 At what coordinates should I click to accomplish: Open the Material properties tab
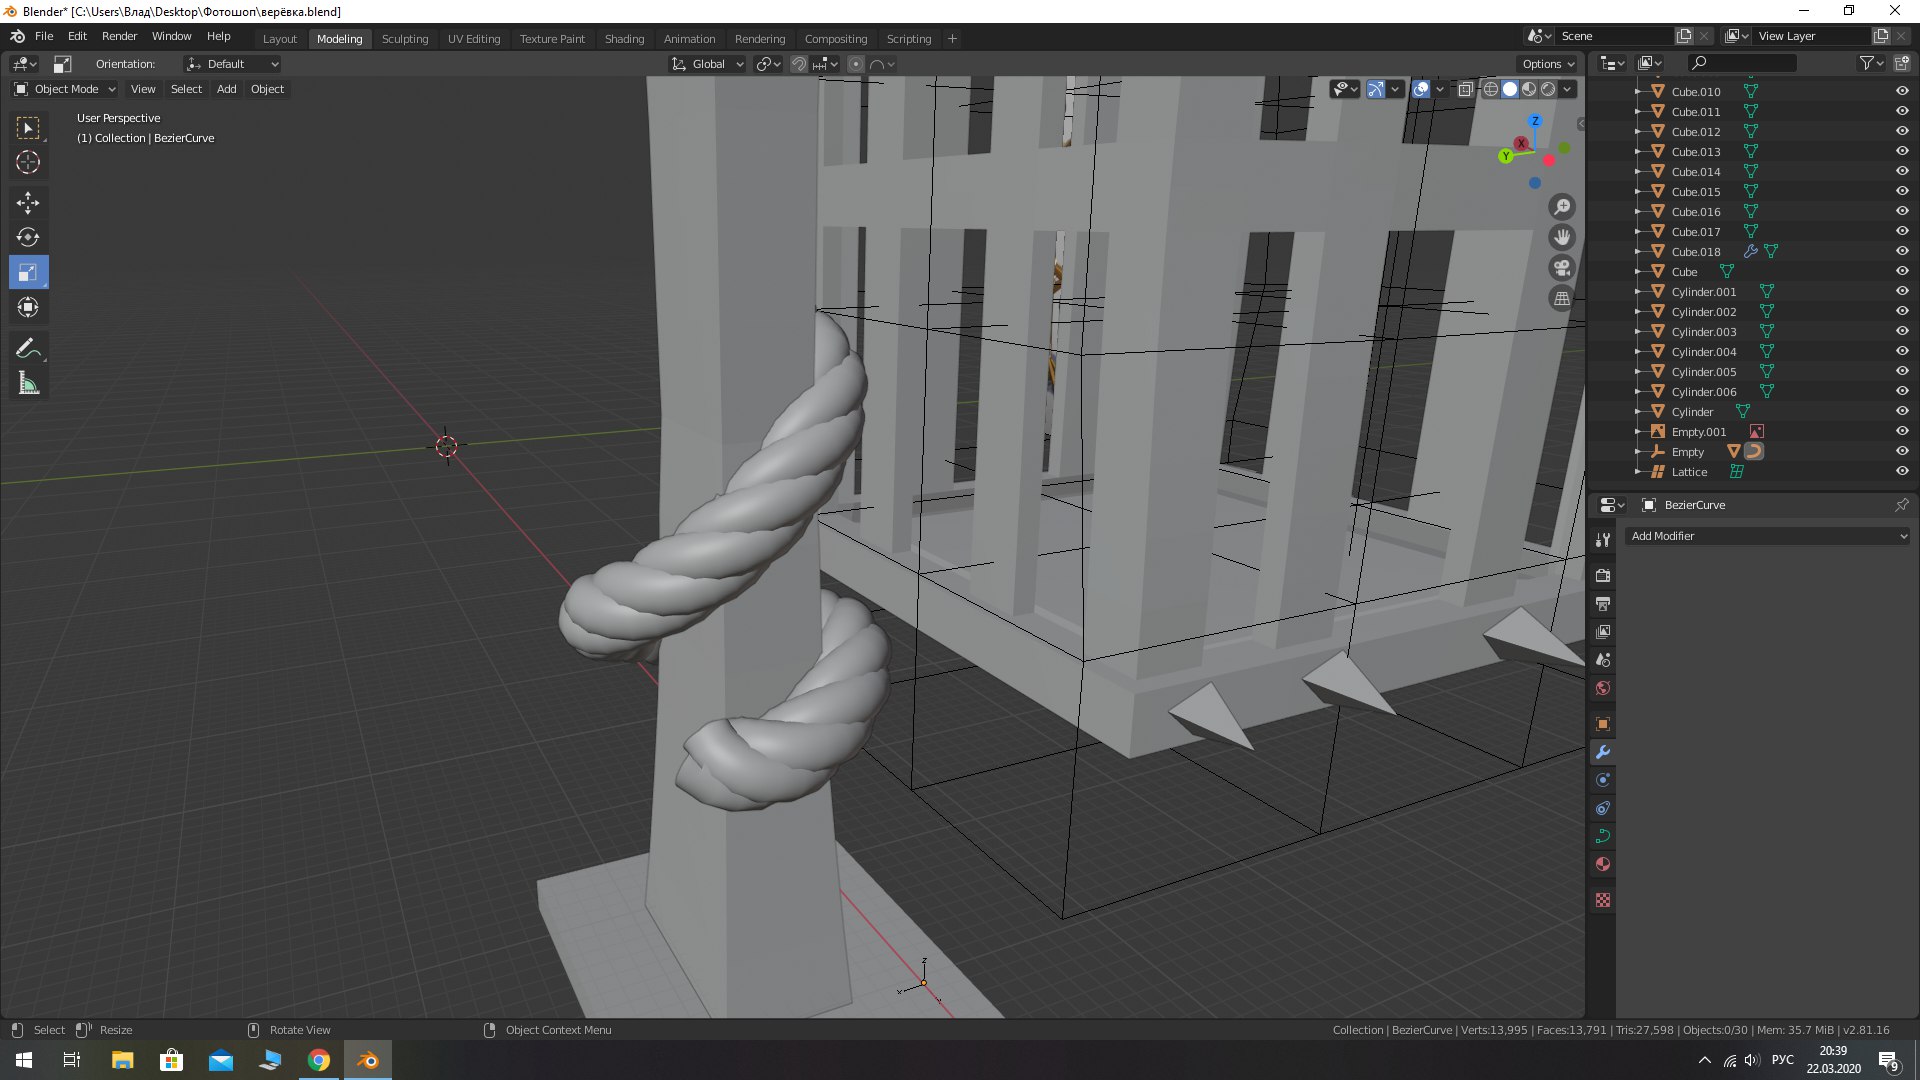1603,864
